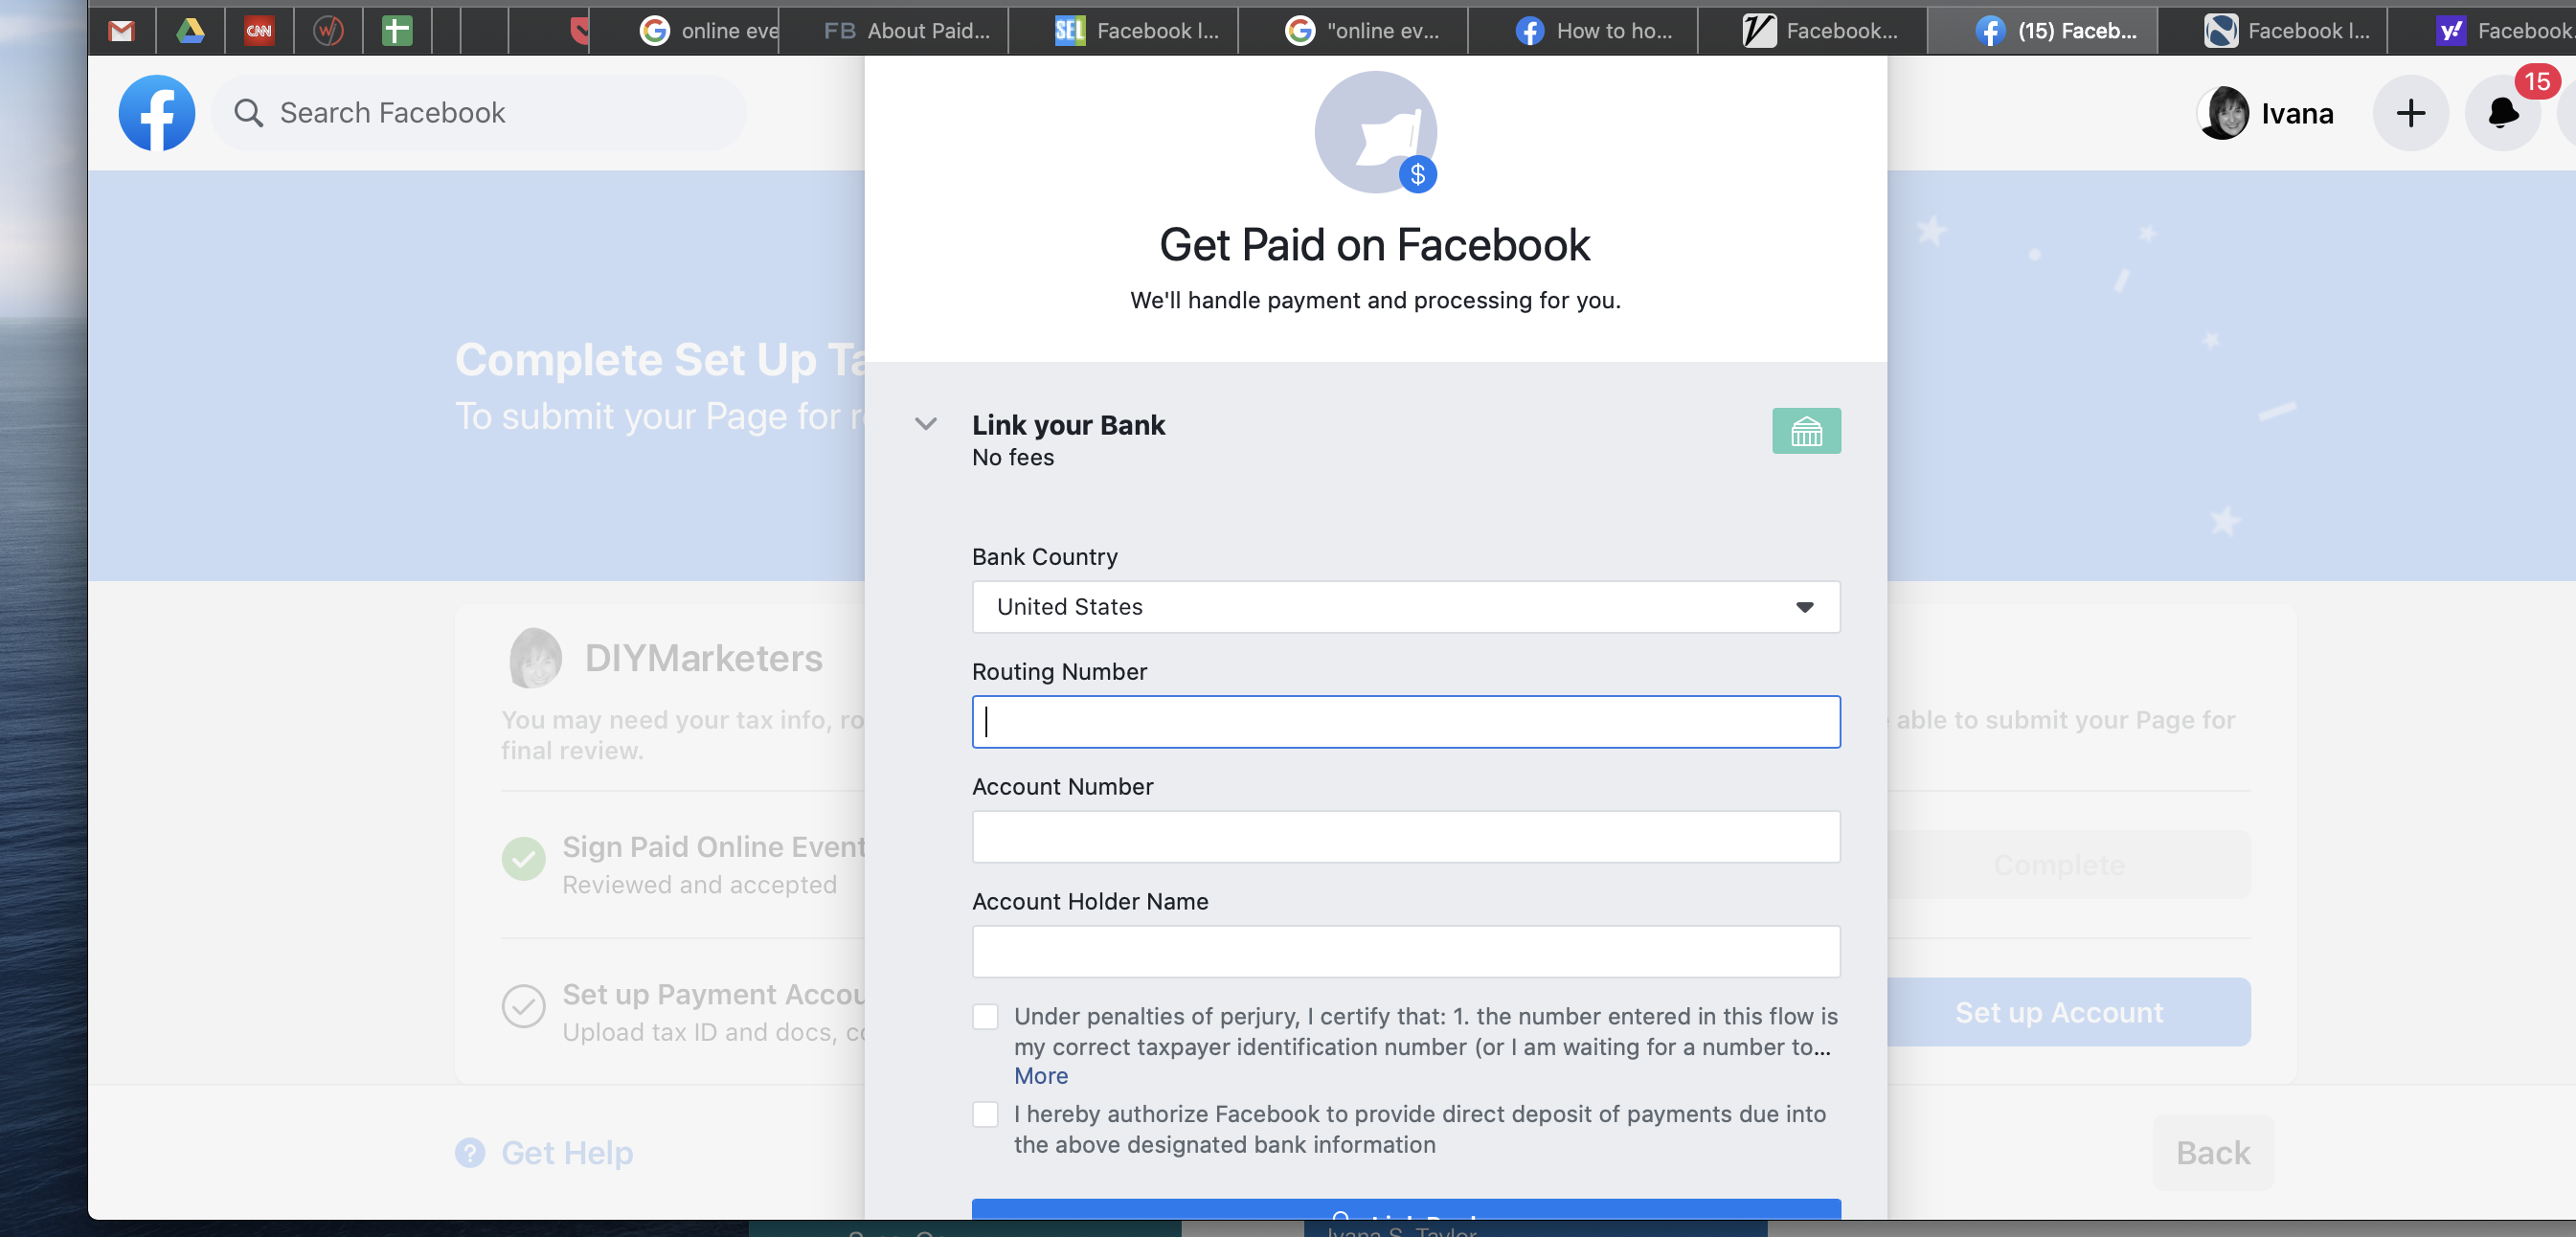
Task: Click the DIYMarketers page avatar
Action: [535, 658]
